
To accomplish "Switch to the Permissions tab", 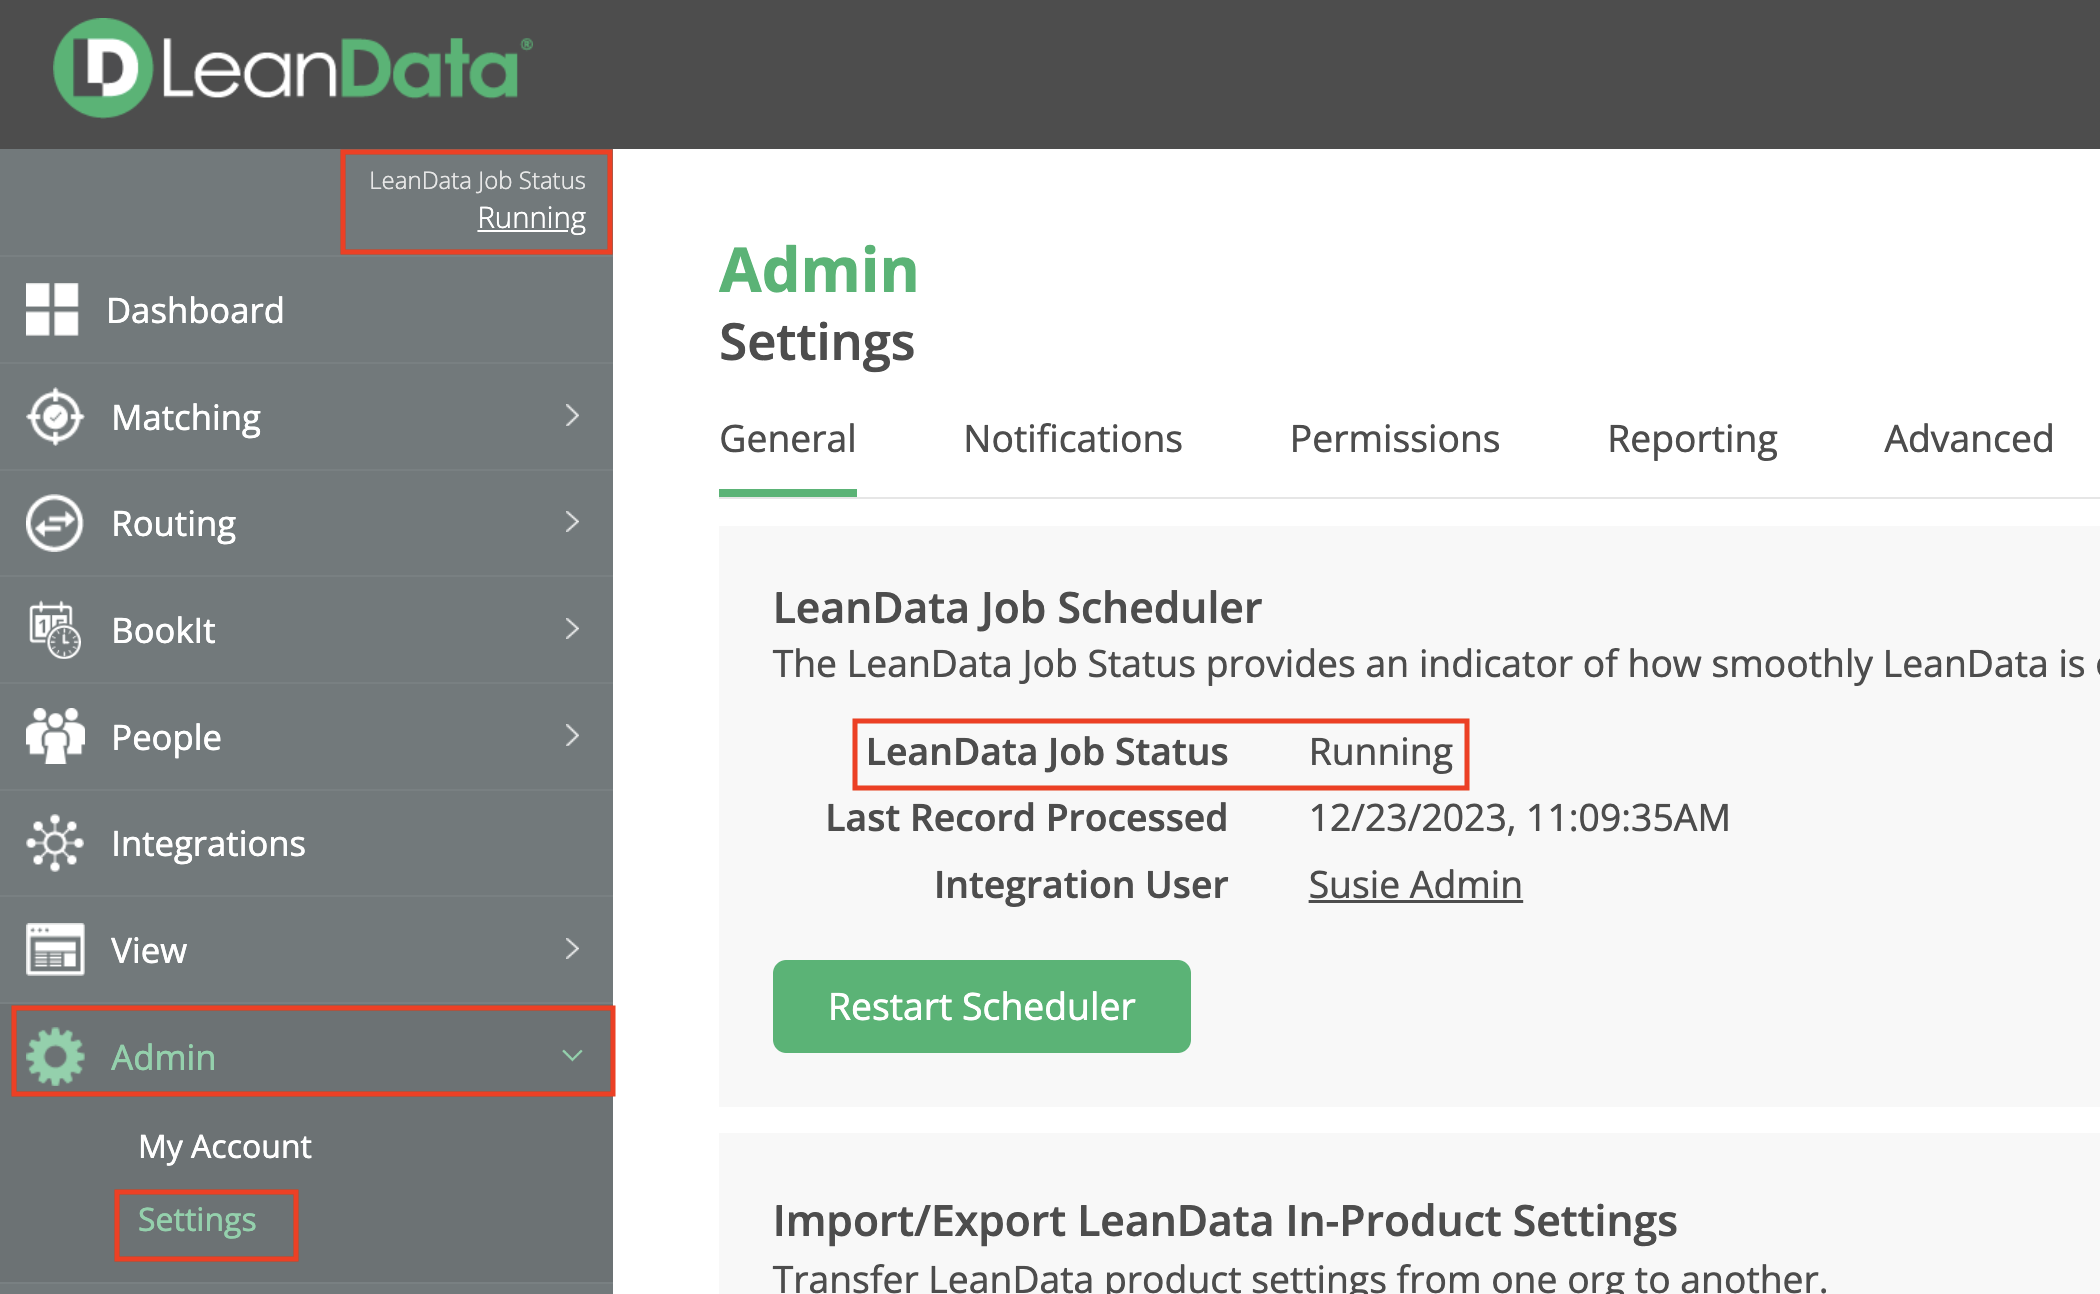I will (x=1395, y=439).
